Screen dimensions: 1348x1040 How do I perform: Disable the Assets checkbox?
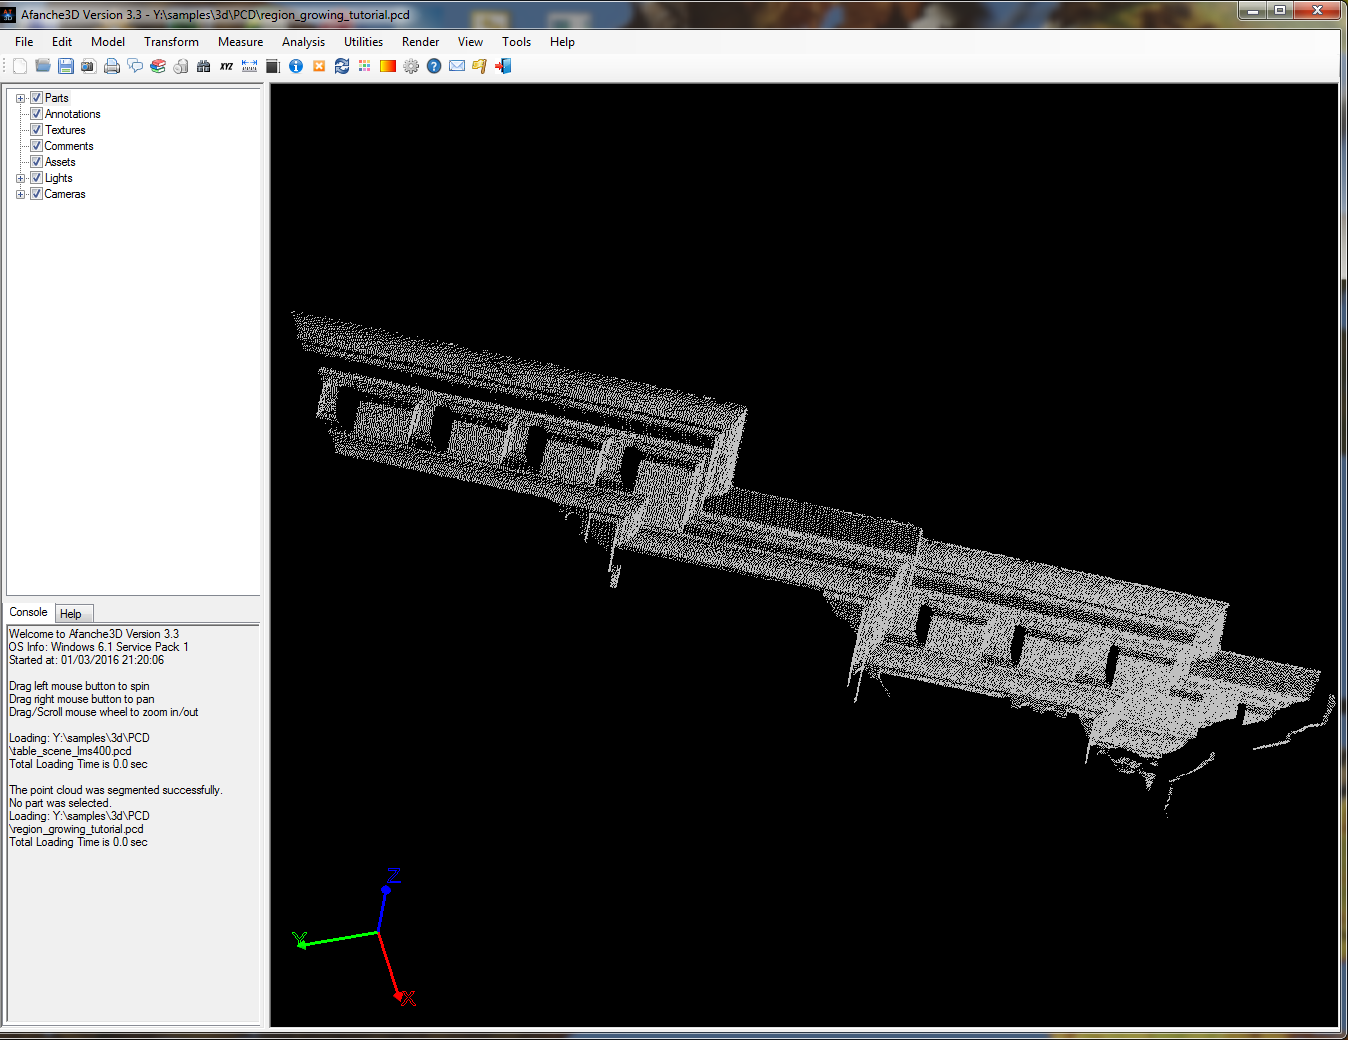[36, 162]
